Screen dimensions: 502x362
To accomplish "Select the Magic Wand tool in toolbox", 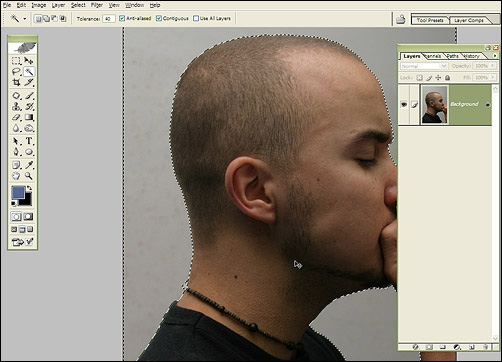I will 29,71.
